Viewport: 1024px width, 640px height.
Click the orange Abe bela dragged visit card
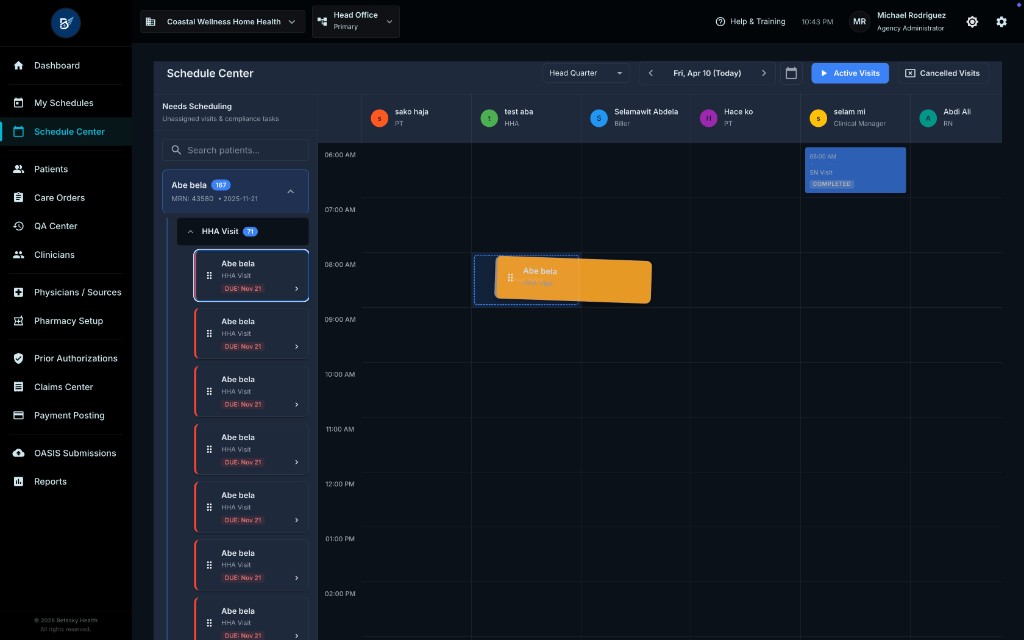click(573, 280)
